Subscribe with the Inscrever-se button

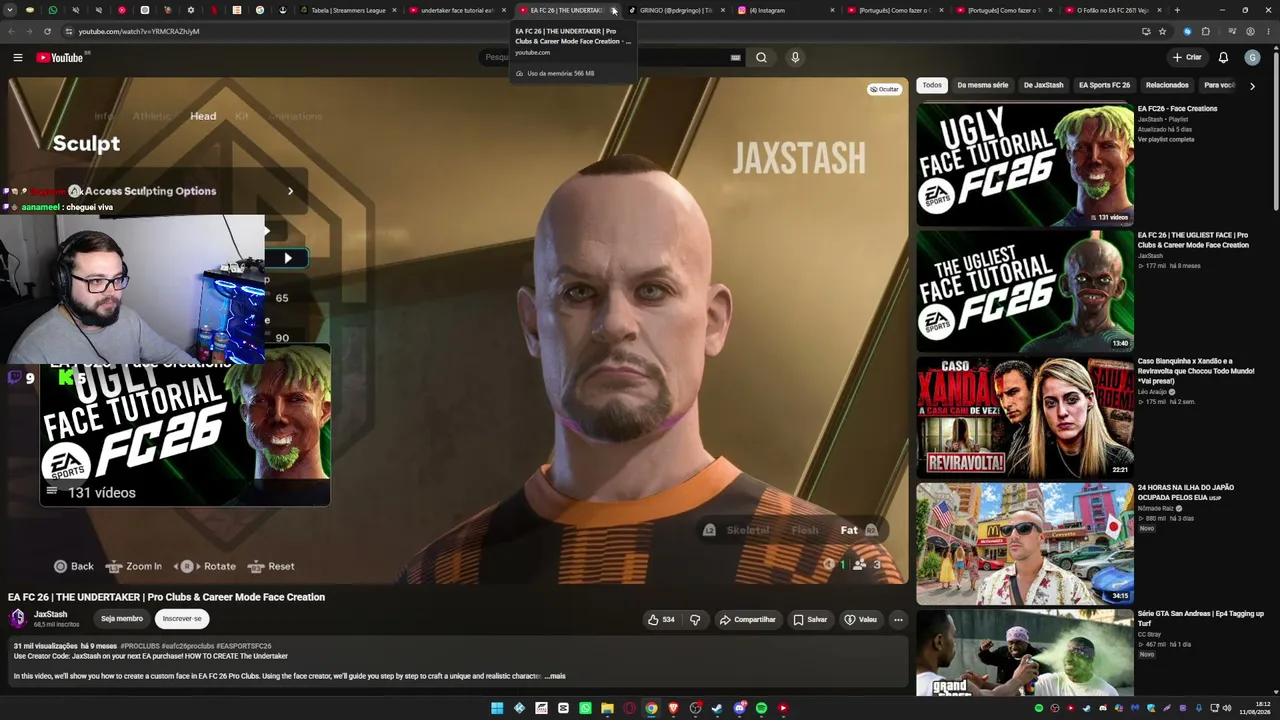(x=182, y=619)
